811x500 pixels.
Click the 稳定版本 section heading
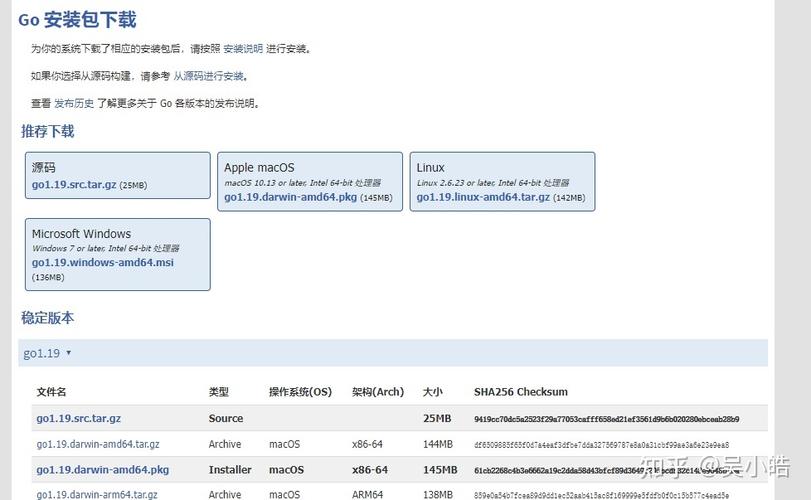click(x=48, y=317)
